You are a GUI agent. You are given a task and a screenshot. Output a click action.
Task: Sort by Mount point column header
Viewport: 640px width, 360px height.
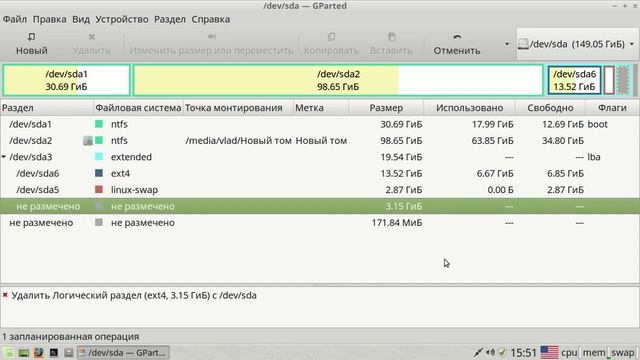(x=238, y=108)
